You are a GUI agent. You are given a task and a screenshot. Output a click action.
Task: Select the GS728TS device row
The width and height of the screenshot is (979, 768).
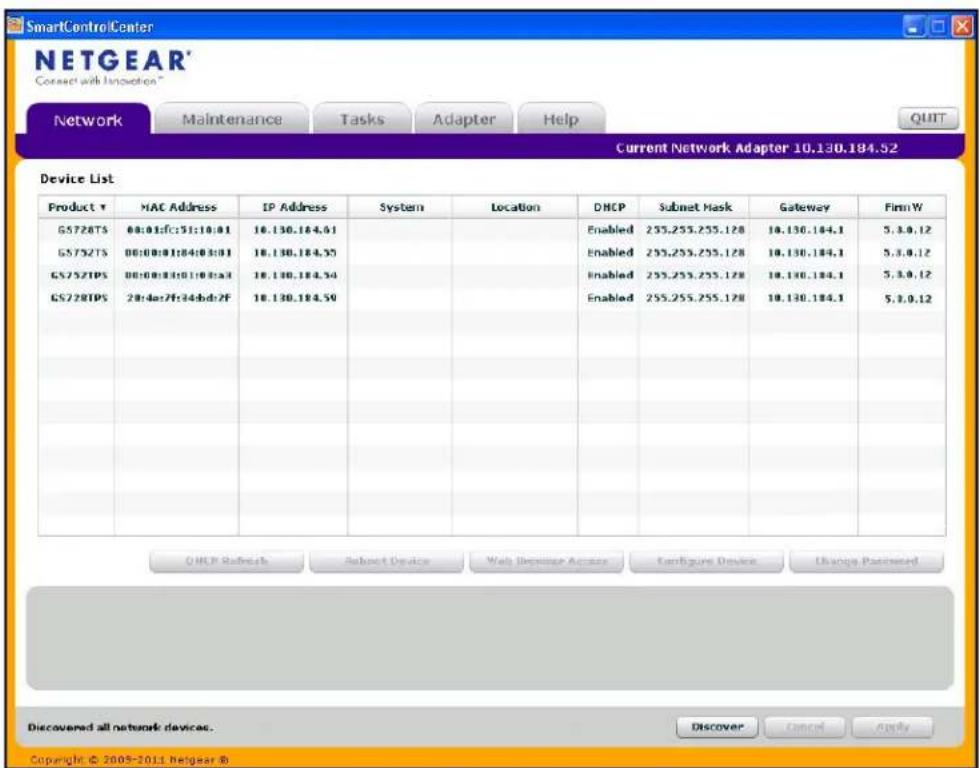click(492, 230)
